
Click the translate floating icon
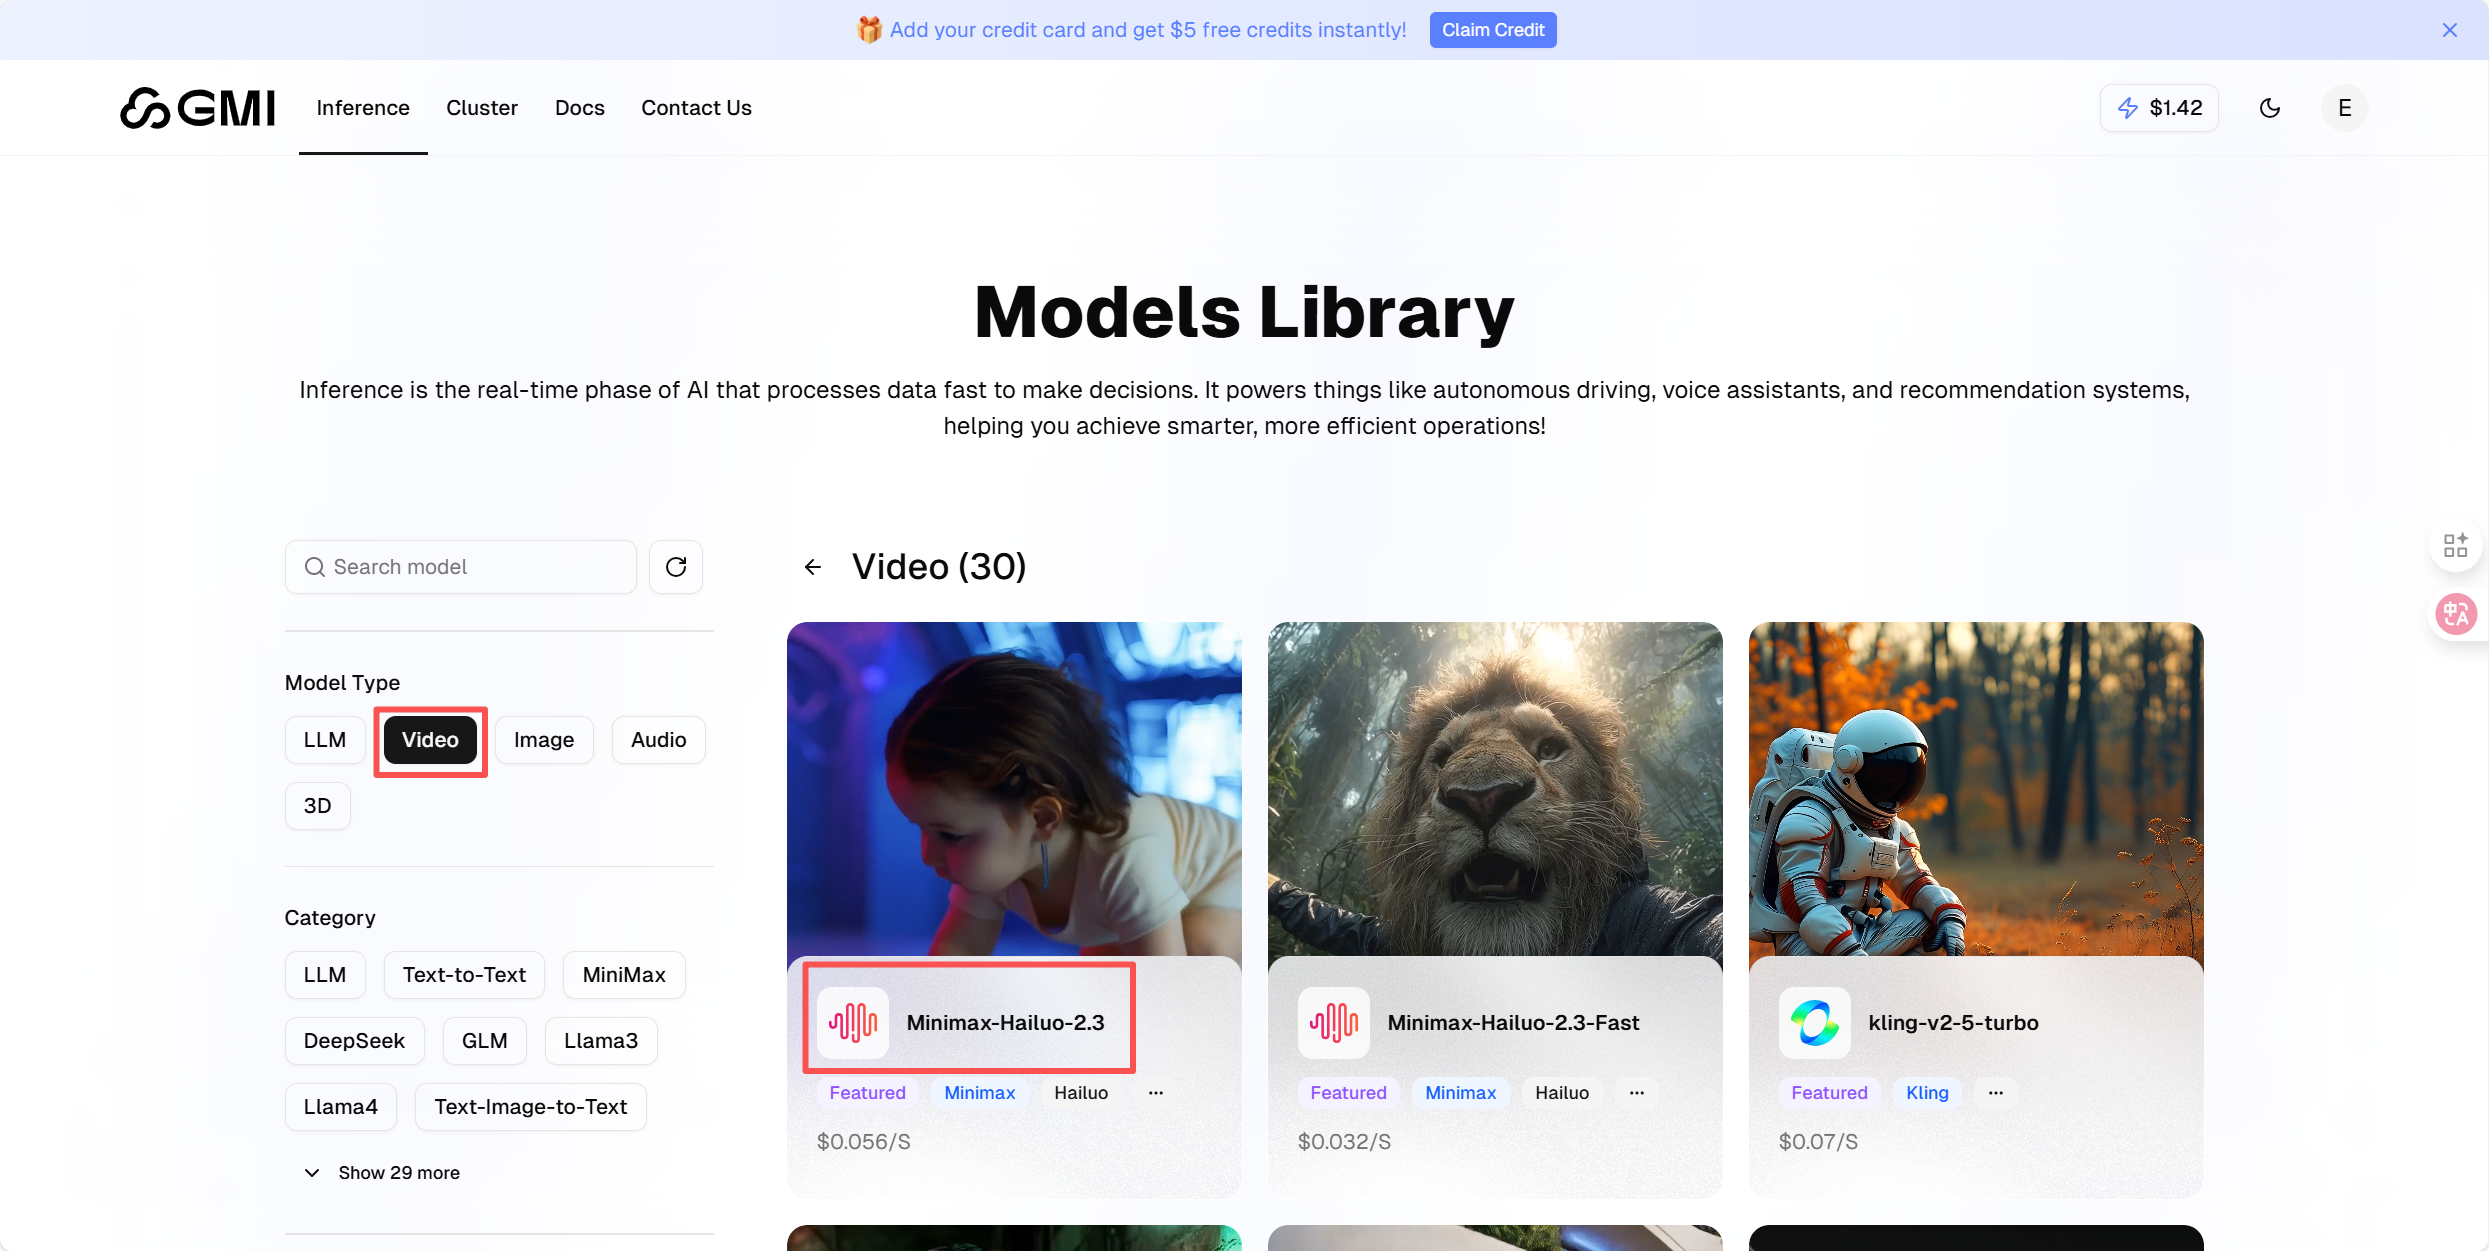(2456, 613)
